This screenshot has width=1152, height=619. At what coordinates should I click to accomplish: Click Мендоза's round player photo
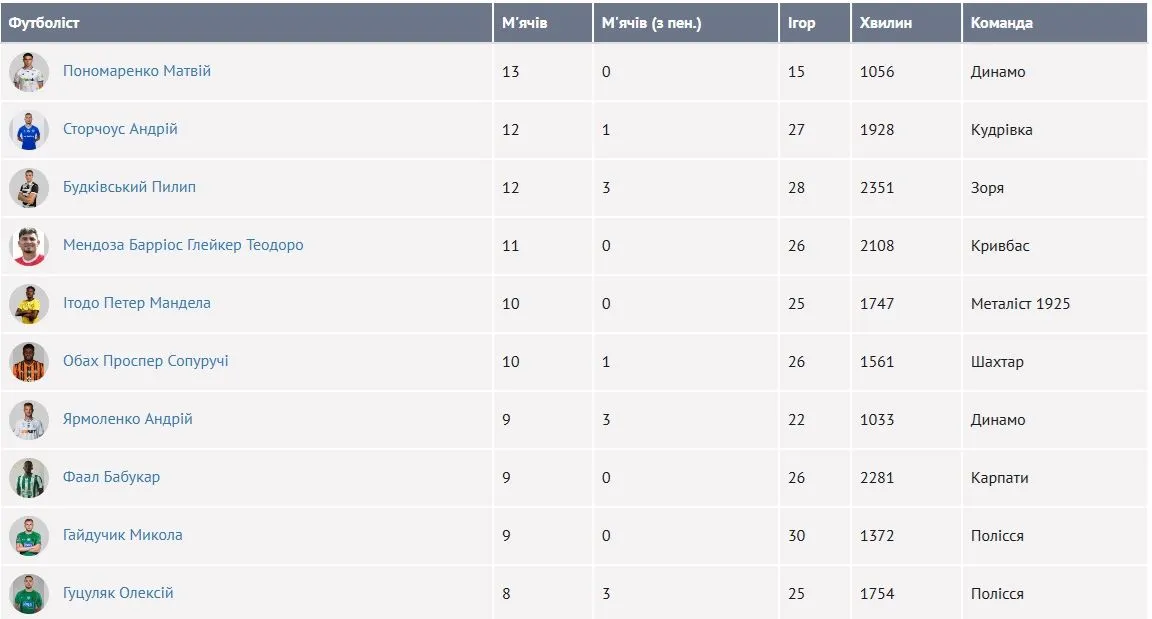(29, 246)
